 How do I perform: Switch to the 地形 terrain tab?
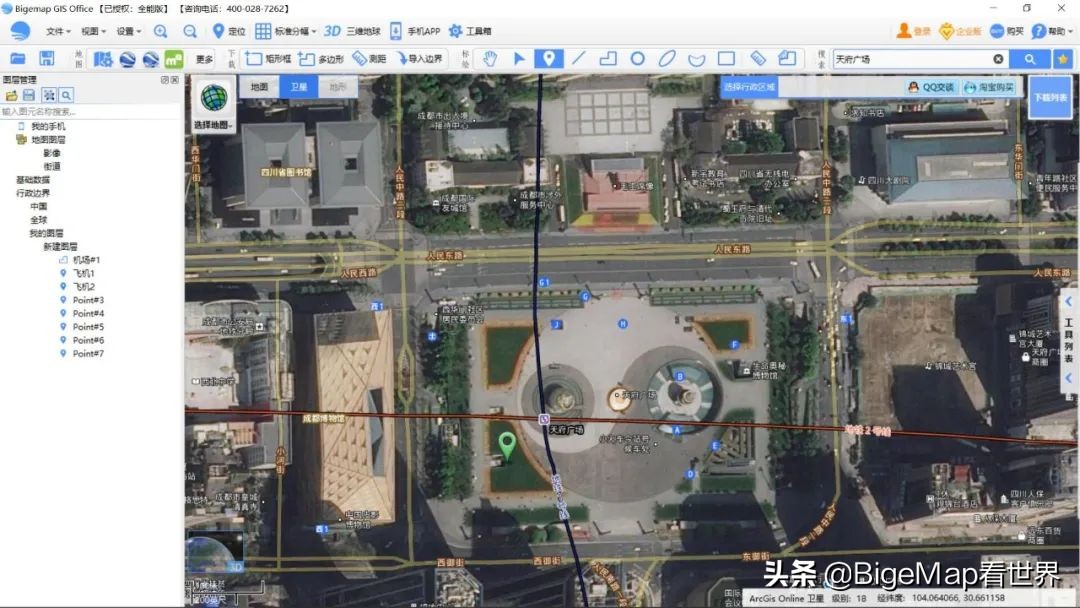click(x=338, y=87)
